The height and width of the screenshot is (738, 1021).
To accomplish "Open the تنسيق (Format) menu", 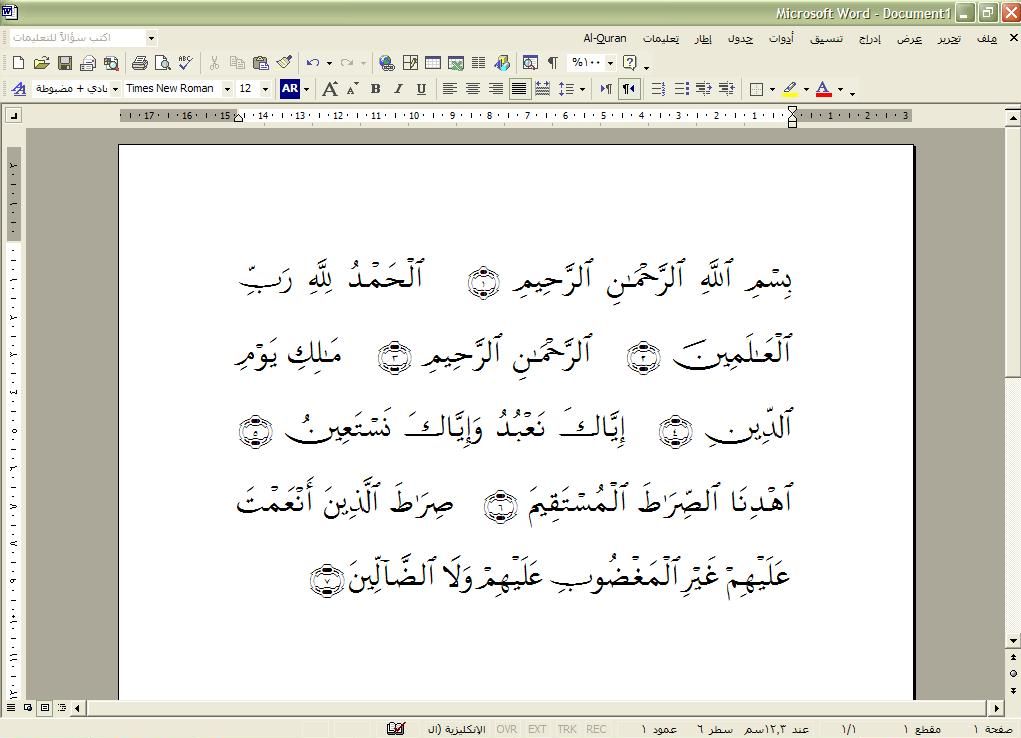I will 826,38.
